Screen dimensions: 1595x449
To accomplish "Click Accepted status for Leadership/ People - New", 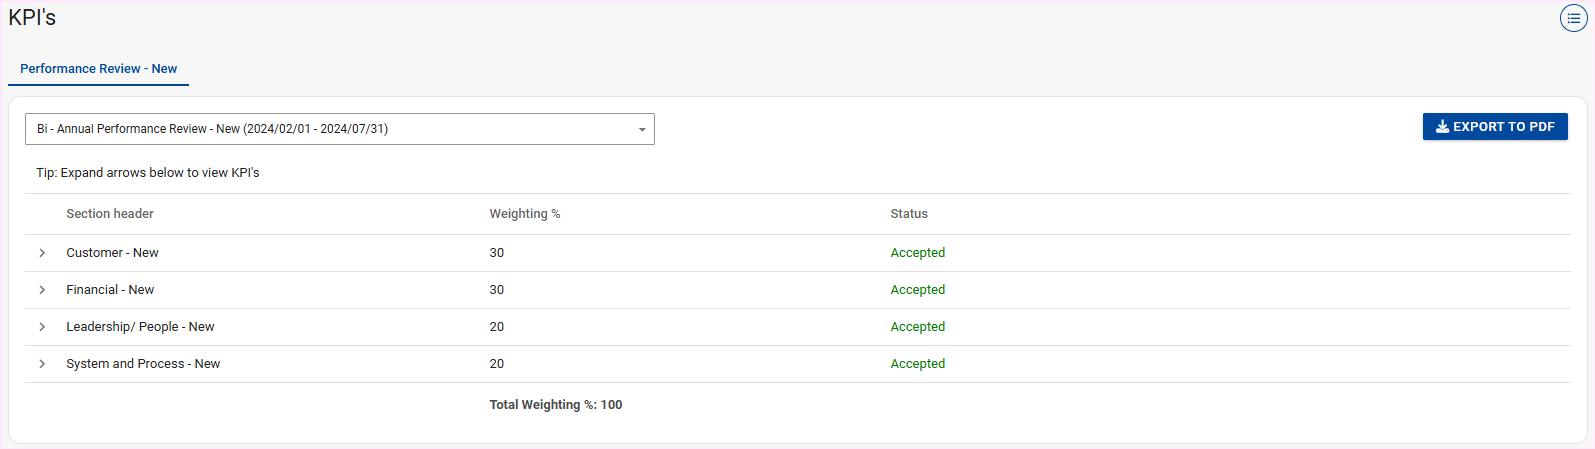I will click(917, 327).
